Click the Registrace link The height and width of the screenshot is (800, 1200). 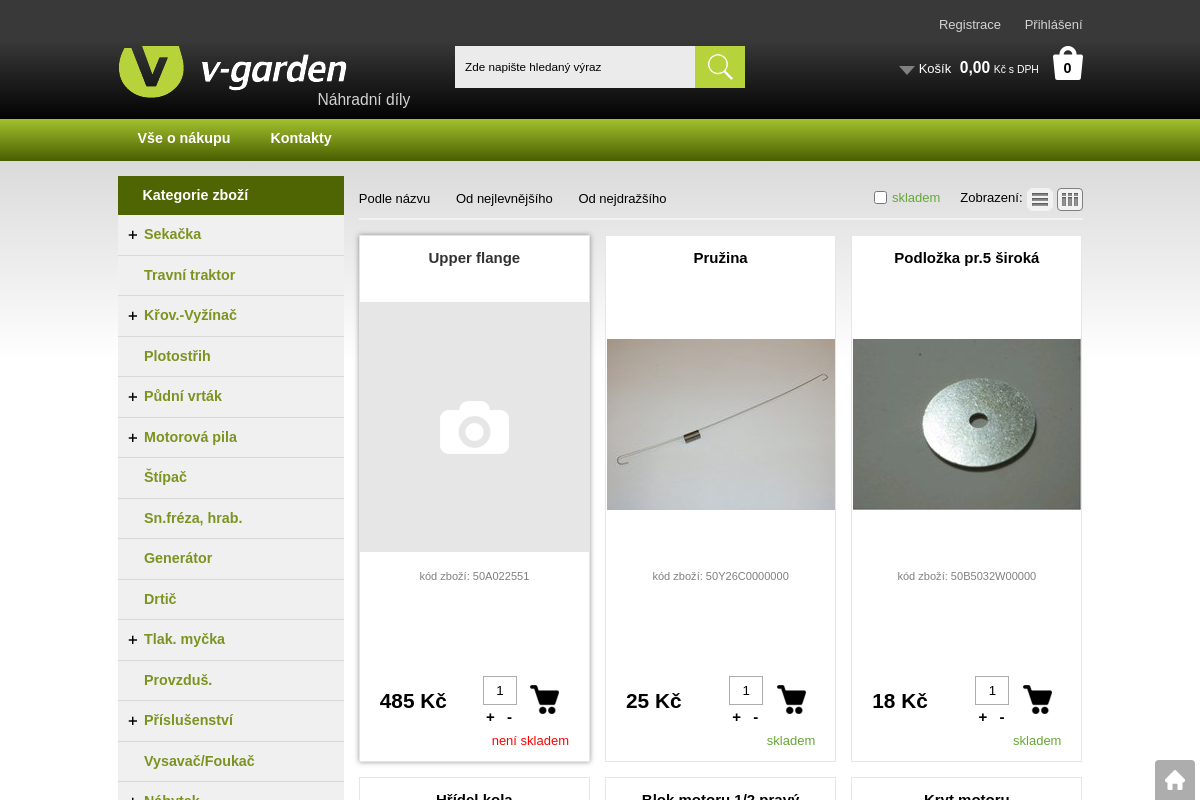point(969,24)
